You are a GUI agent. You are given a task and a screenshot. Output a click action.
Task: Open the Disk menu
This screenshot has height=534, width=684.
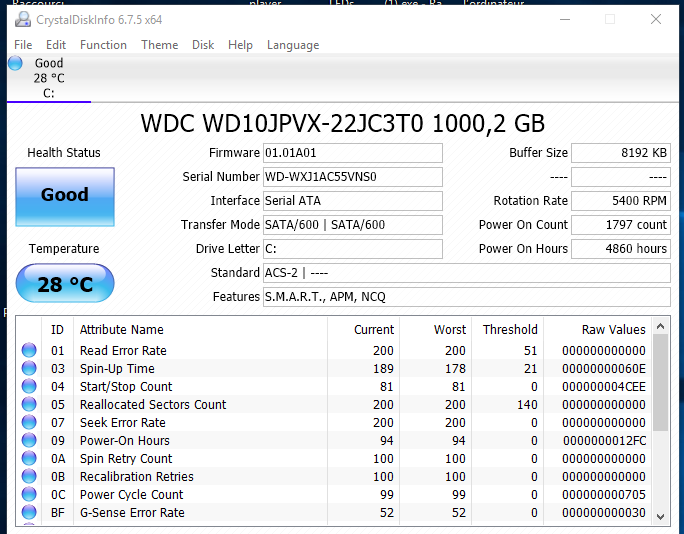[203, 45]
